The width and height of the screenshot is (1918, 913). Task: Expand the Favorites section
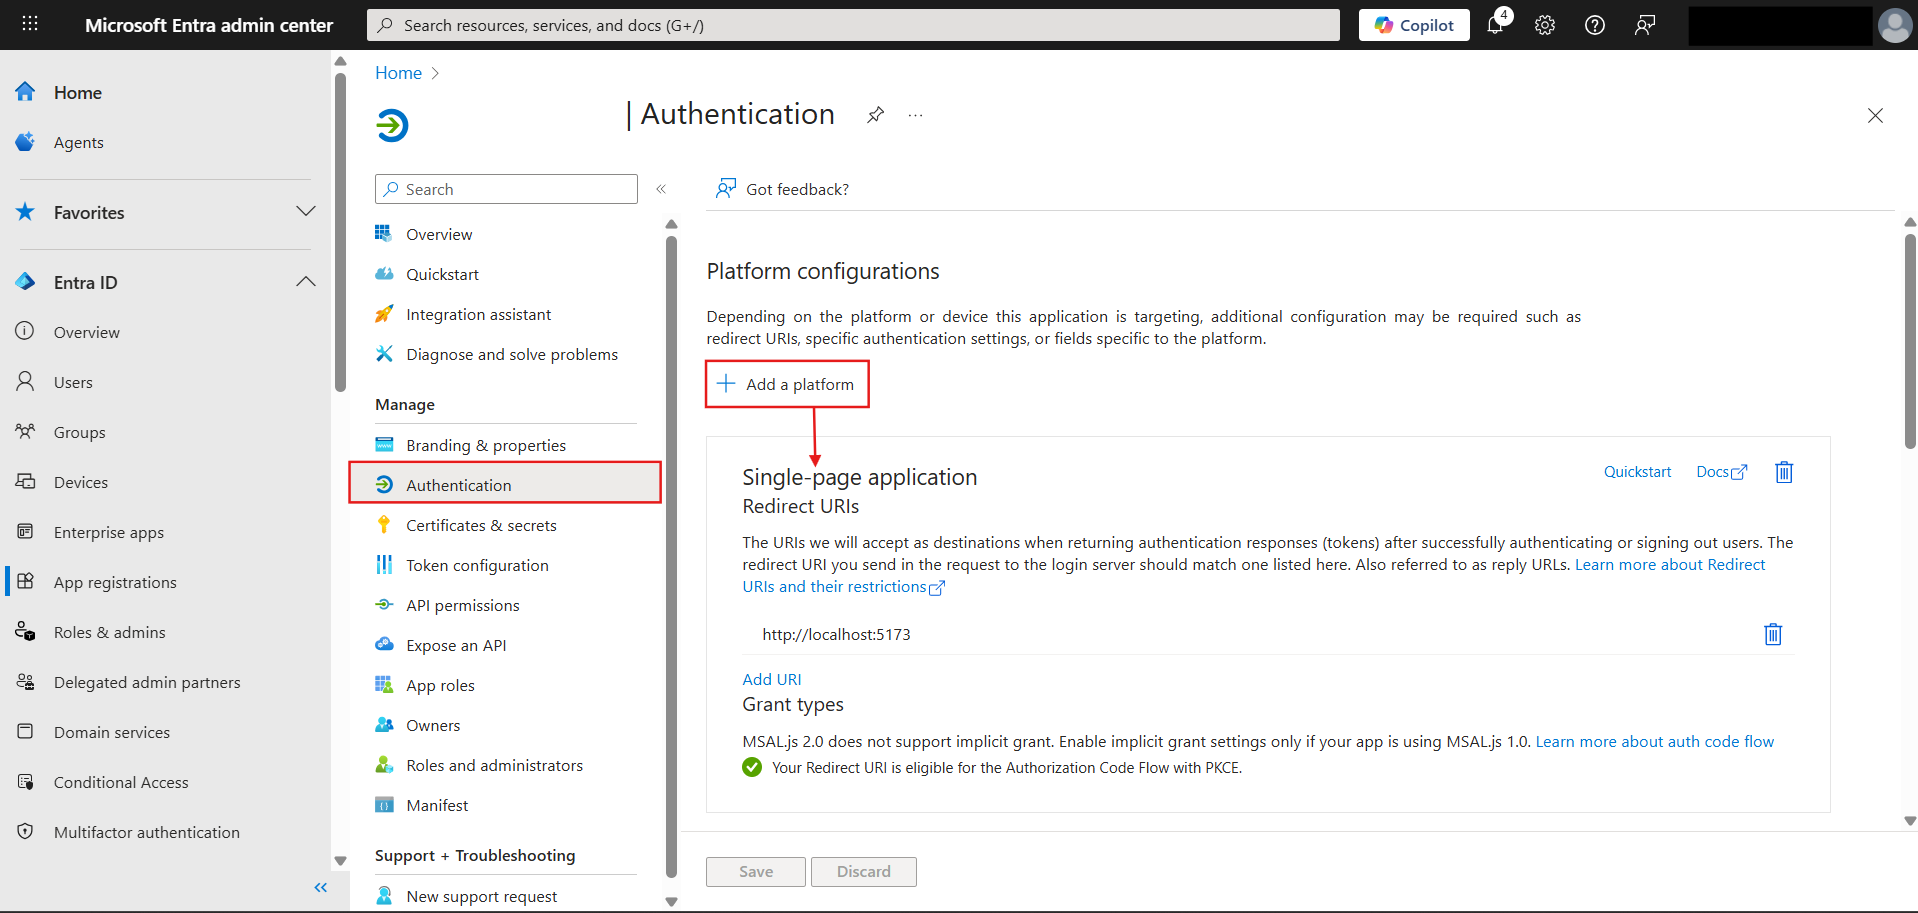click(x=305, y=212)
